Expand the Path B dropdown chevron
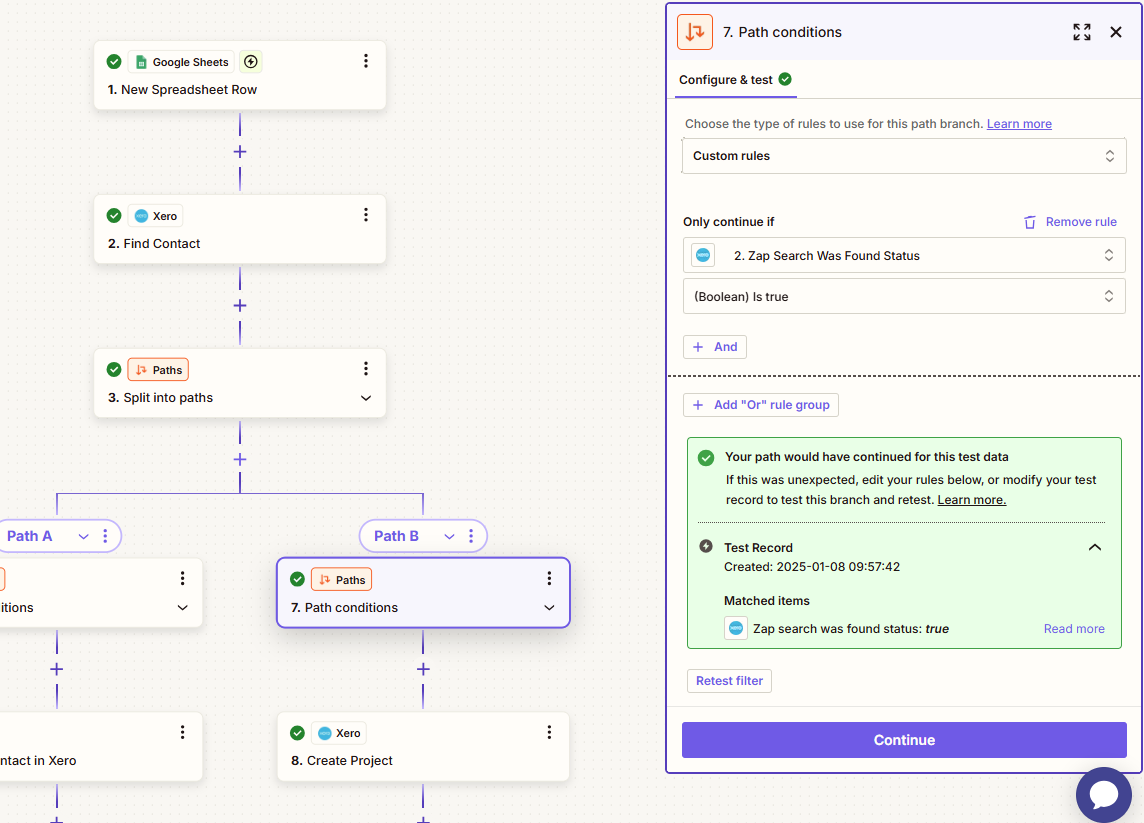 [449, 536]
